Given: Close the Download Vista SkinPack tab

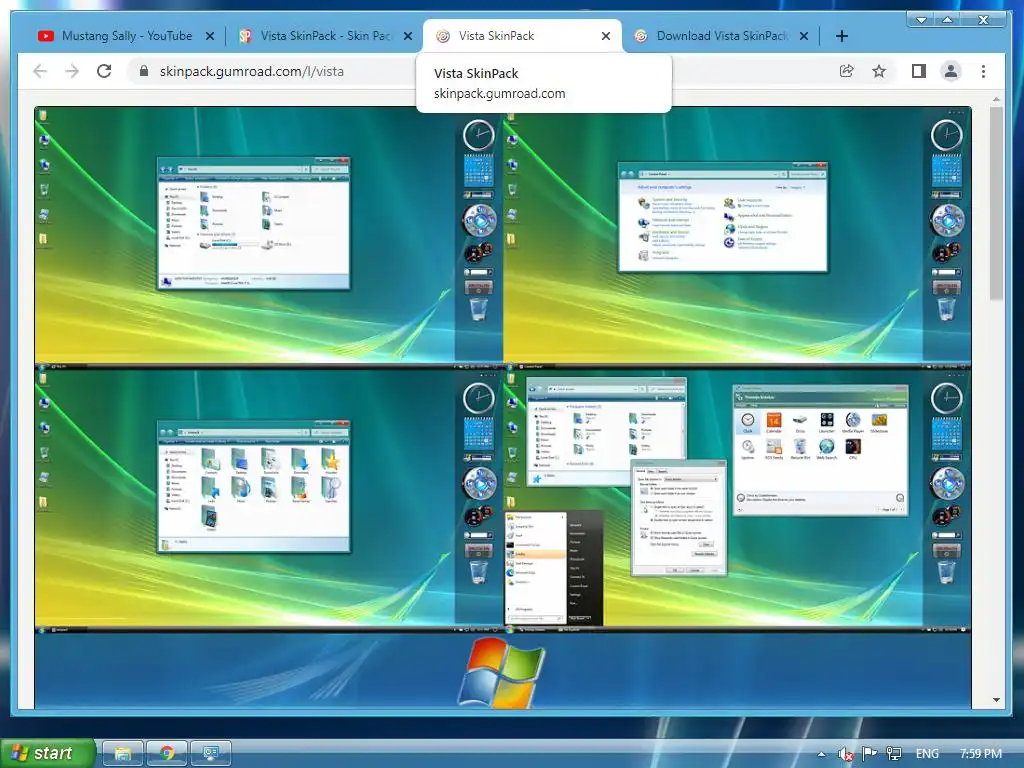Looking at the screenshot, I should (804, 36).
